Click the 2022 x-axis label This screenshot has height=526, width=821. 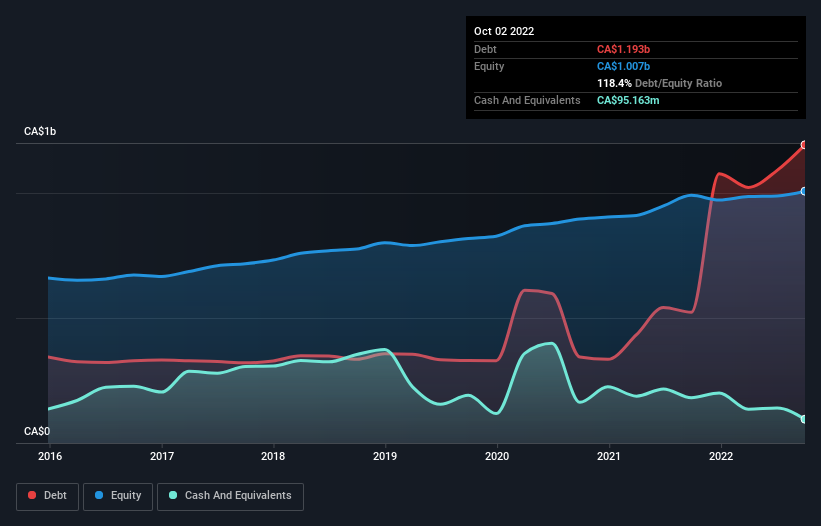(721, 456)
